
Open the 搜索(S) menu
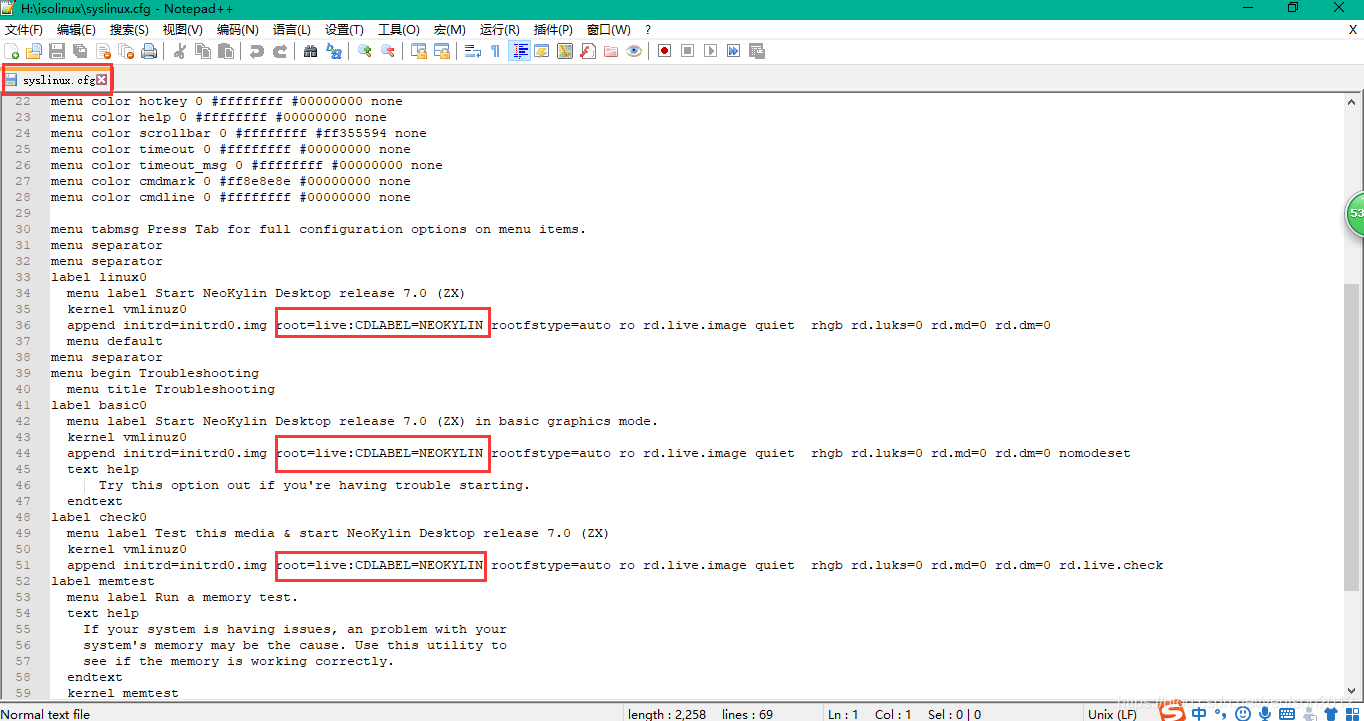(x=129, y=30)
